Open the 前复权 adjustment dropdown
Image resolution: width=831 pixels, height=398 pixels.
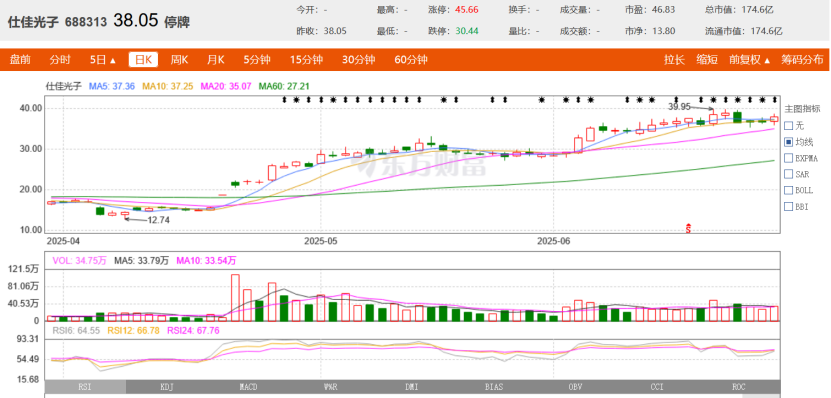[749, 60]
